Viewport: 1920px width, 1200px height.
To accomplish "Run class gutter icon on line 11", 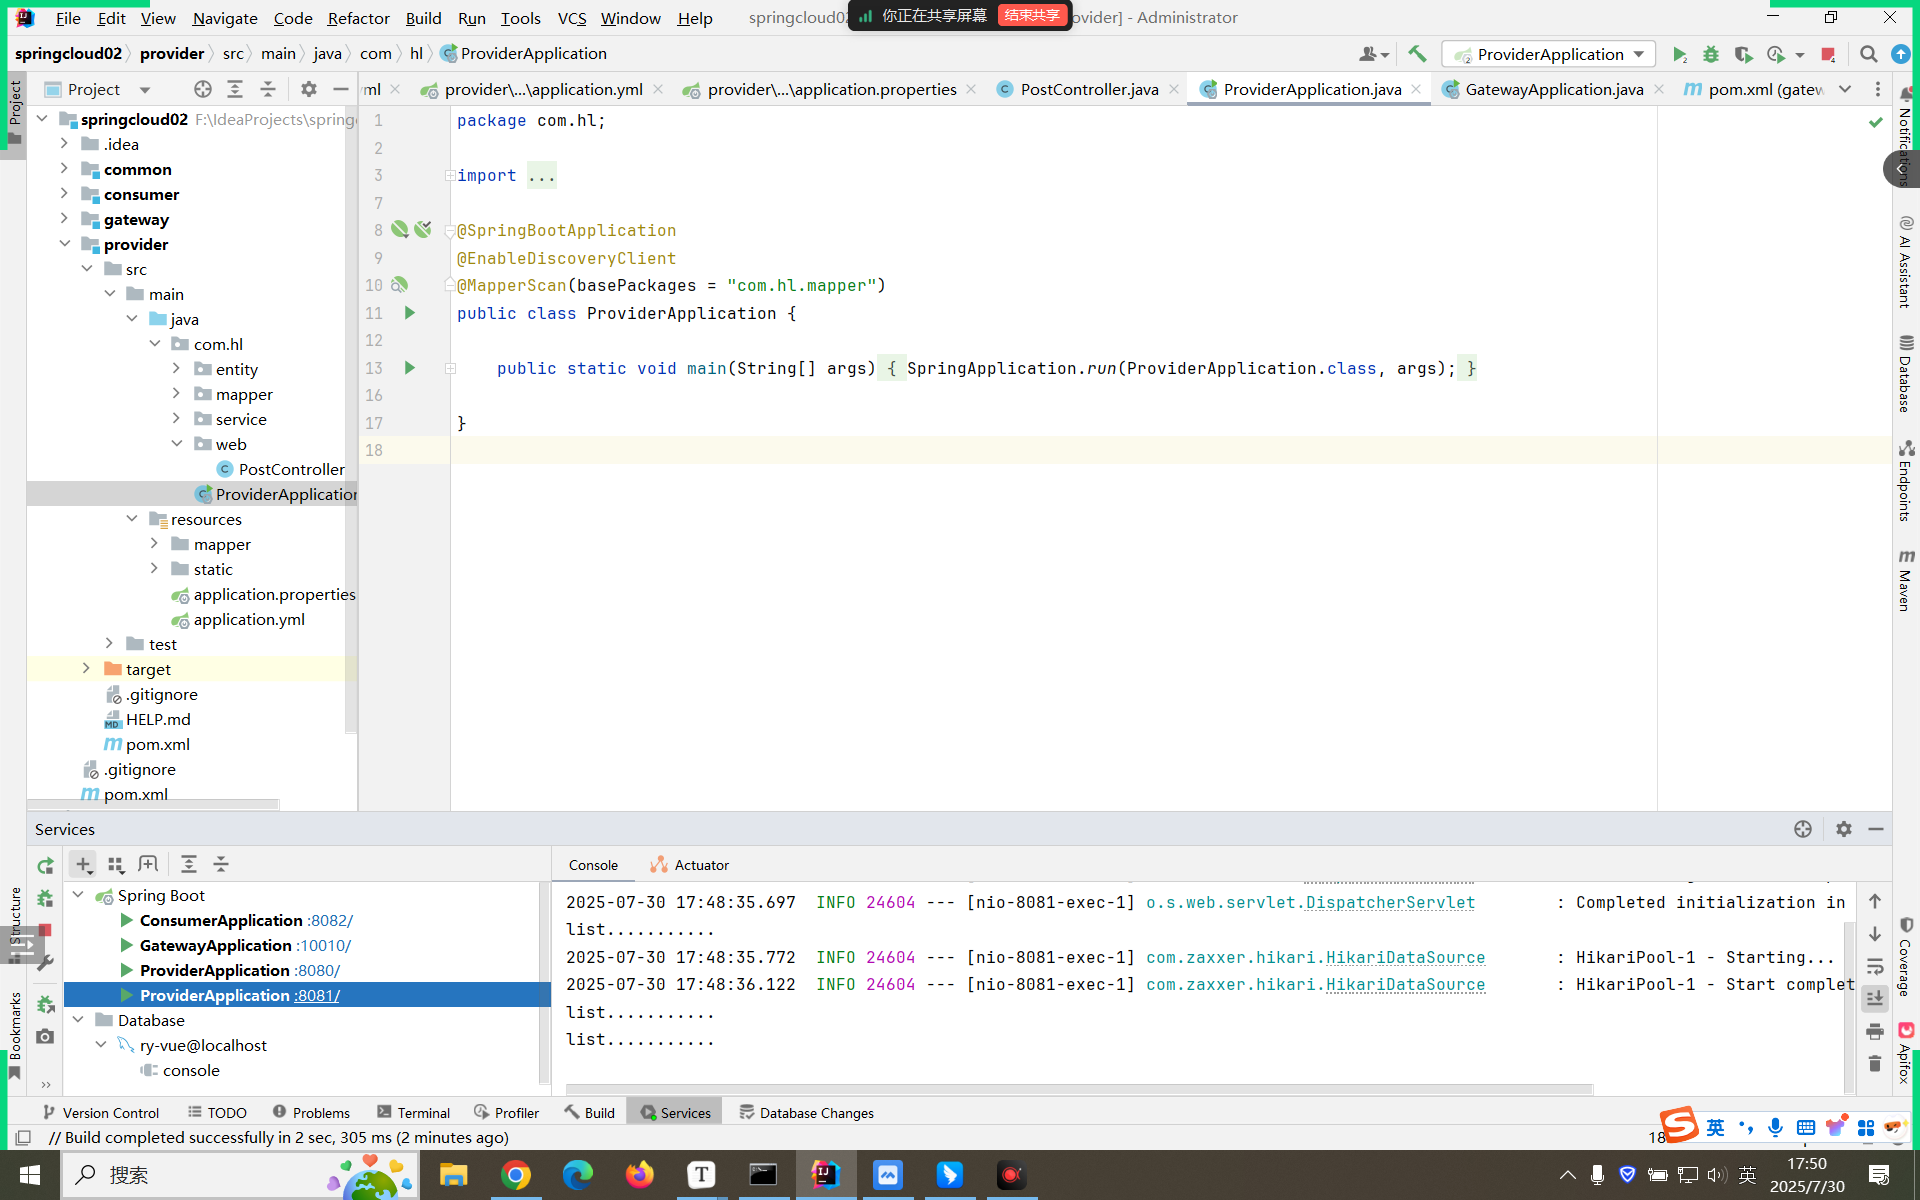I will coord(410,313).
